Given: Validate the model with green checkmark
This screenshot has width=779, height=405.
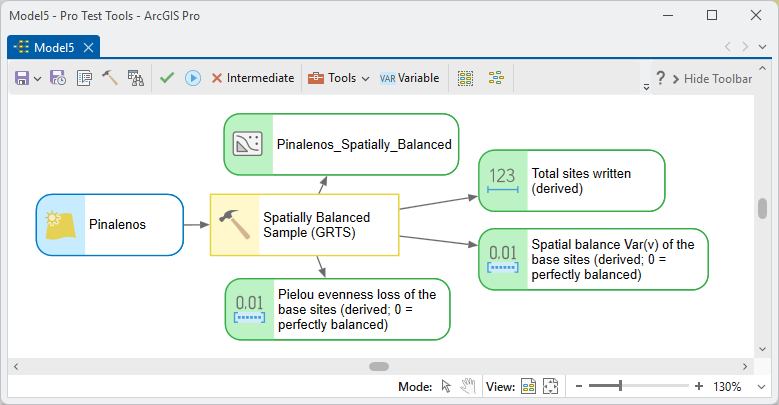Looking at the screenshot, I should [x=167, y=78].
